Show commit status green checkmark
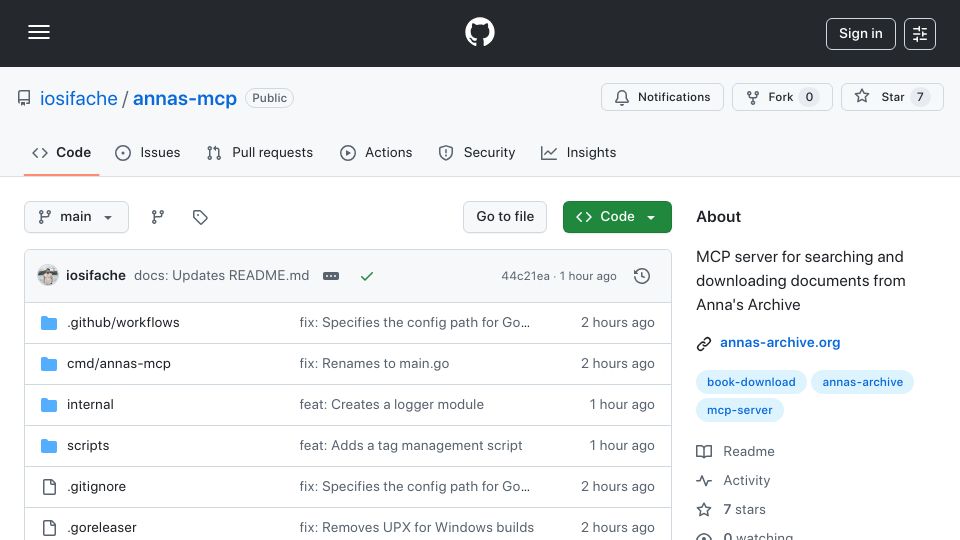Image resolution: width=960 pixels, height=540 pixels. tap(367, 276)
